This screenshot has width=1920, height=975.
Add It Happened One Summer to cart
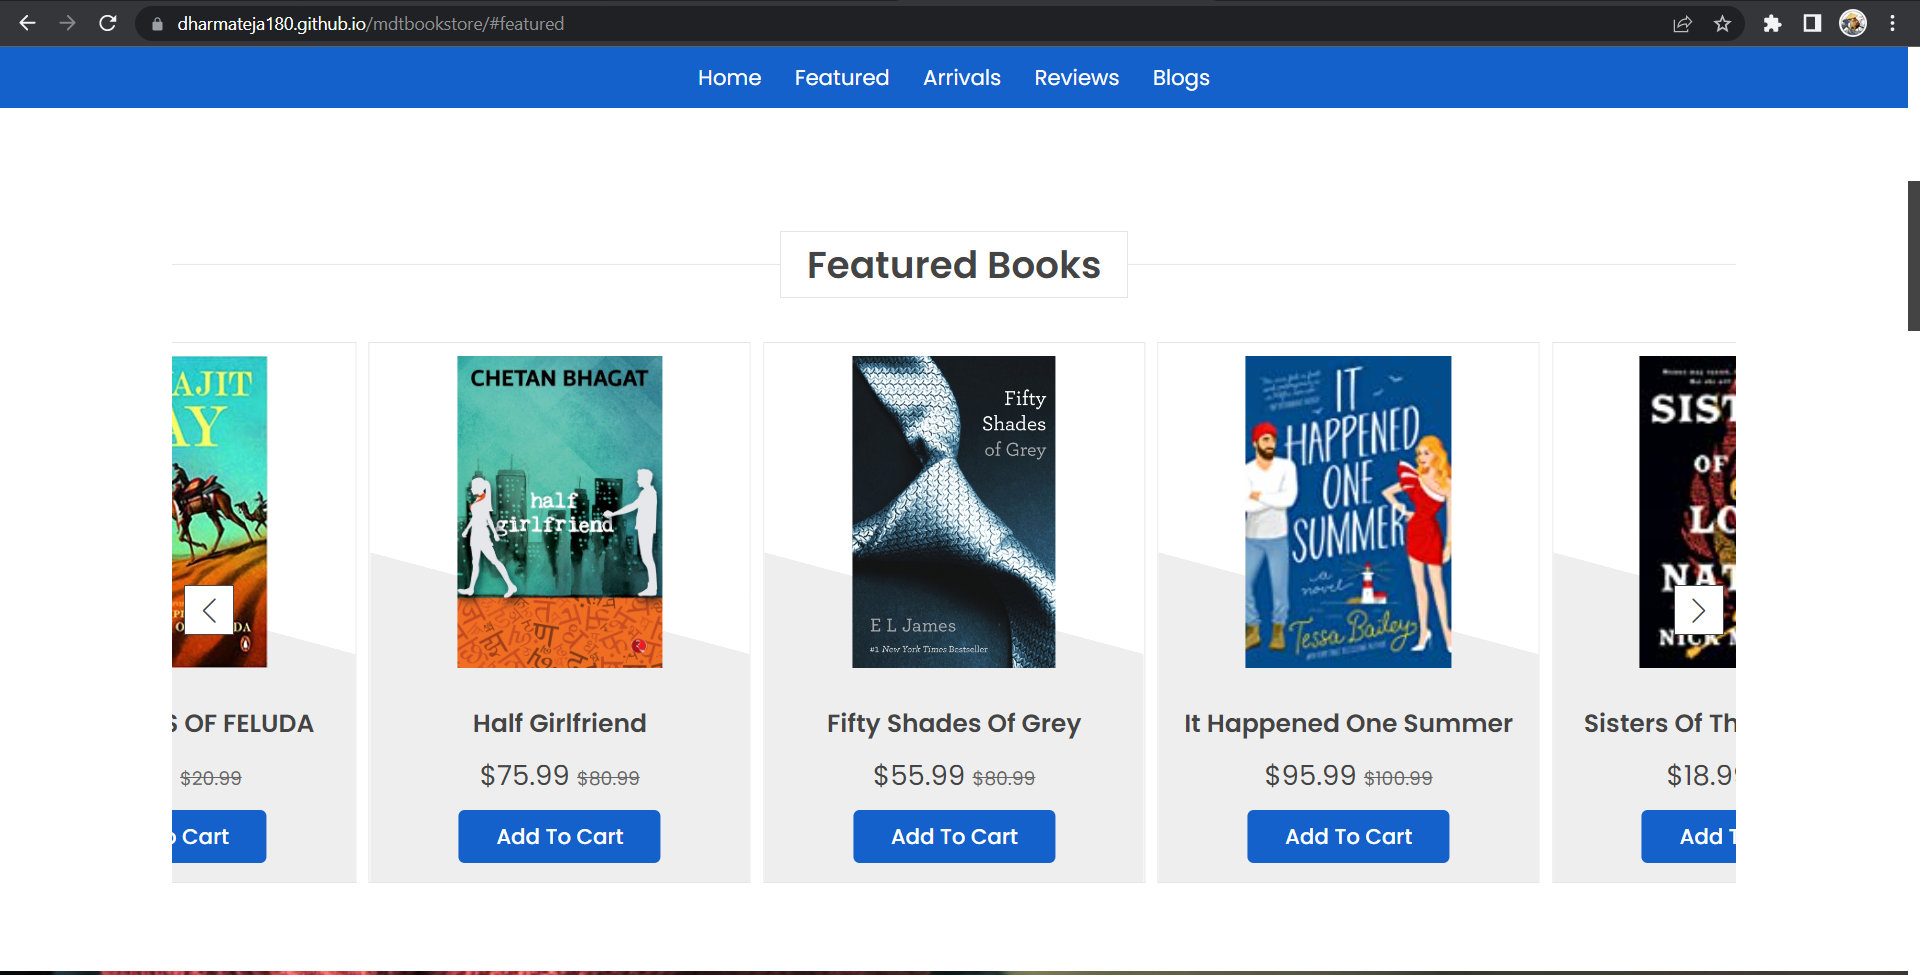(1347, 836)
